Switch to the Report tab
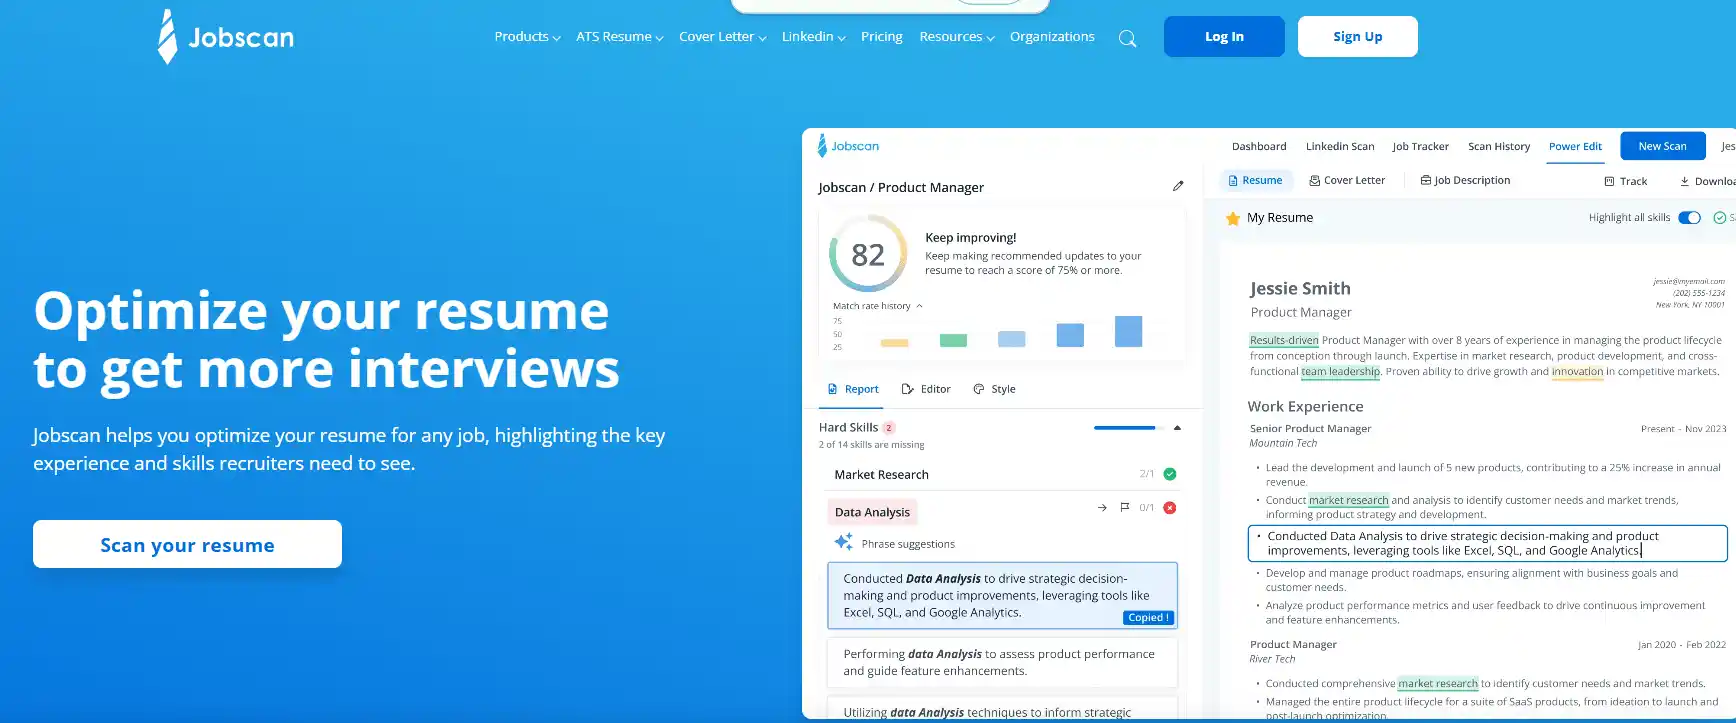 (853, 389)
